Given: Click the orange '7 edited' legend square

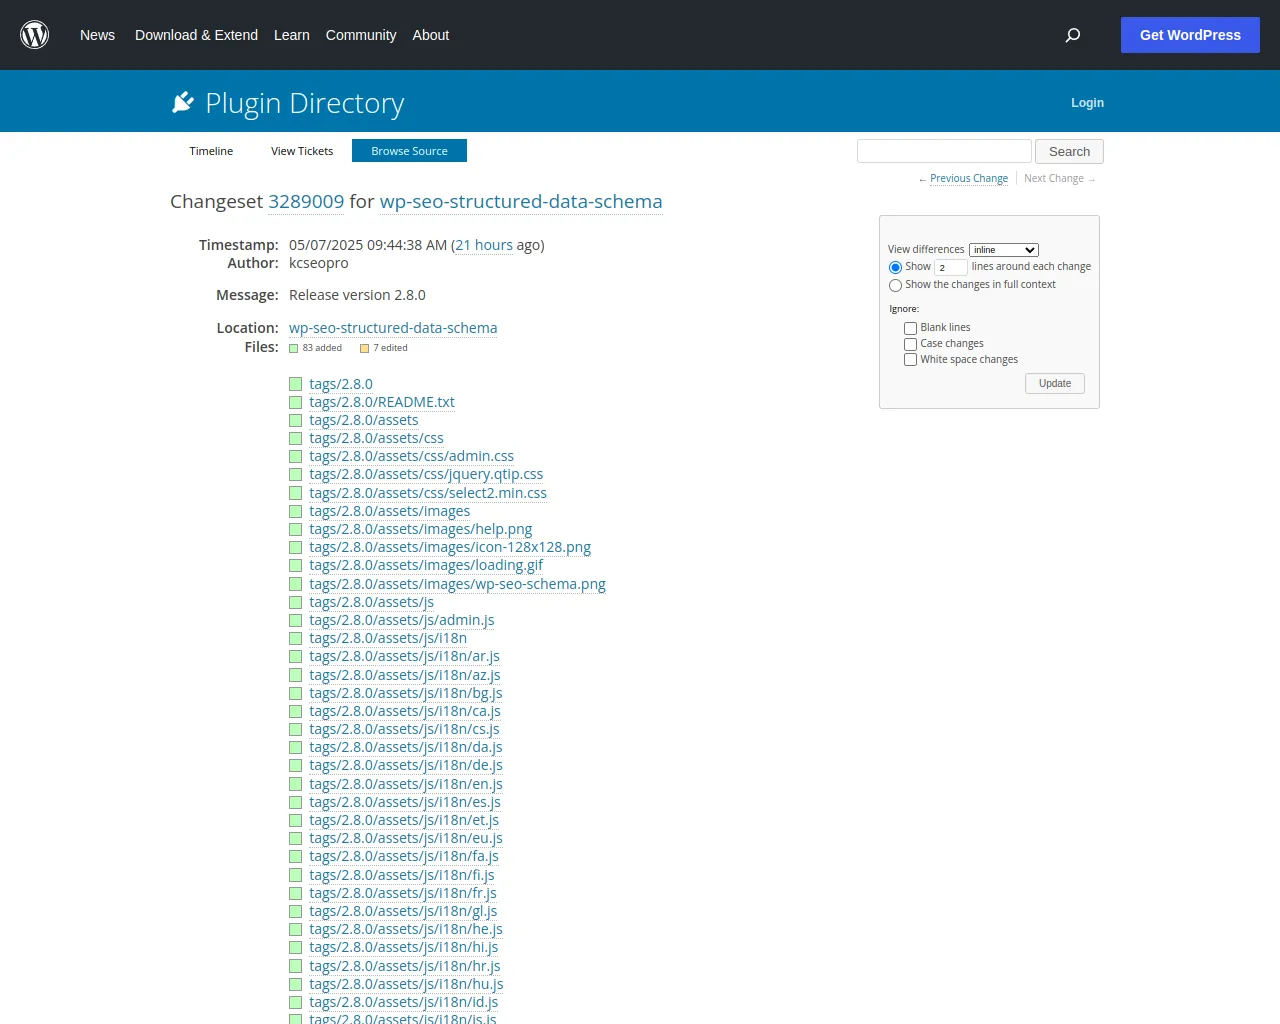Looking at the screenshot, I should coord(364,349).
